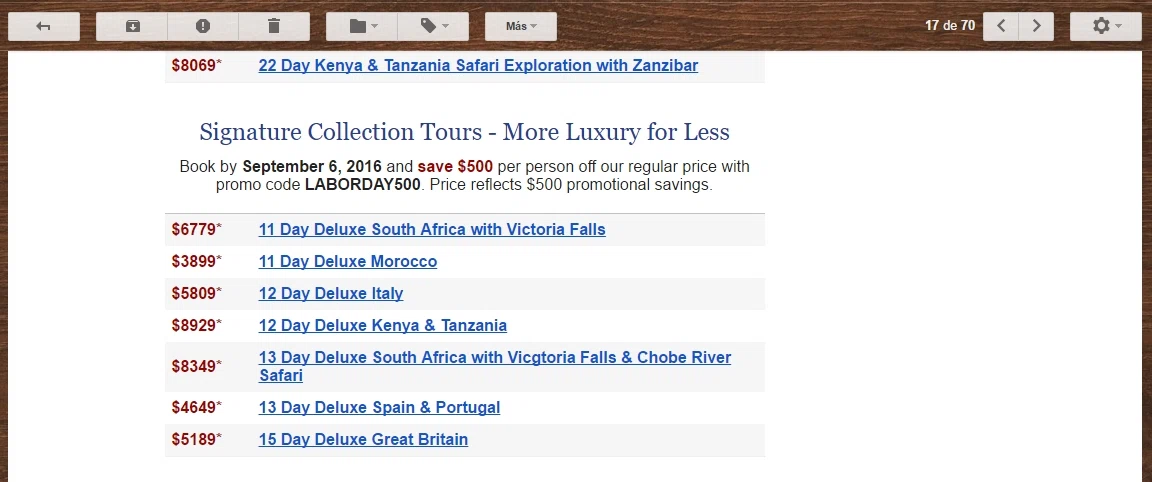The image size is (1152, 482).
Task: Open the Move to folder dropdown
Action: coord(361,26)
